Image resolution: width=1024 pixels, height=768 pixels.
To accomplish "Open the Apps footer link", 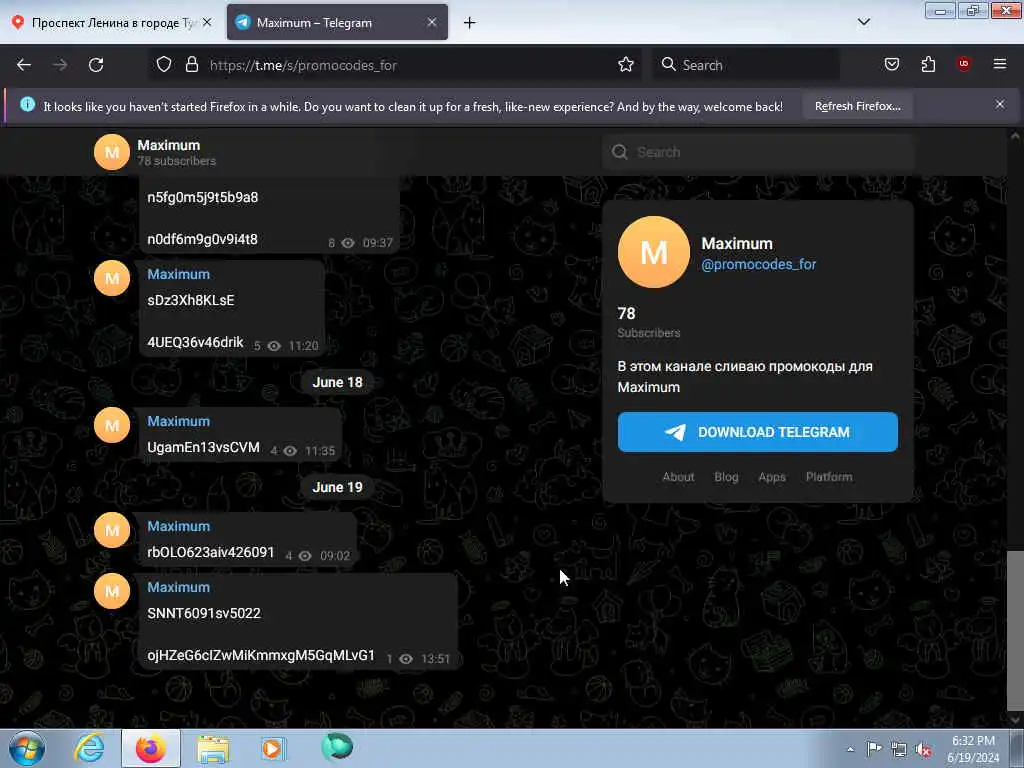I will pyautogui.click(x=771, y=477).
